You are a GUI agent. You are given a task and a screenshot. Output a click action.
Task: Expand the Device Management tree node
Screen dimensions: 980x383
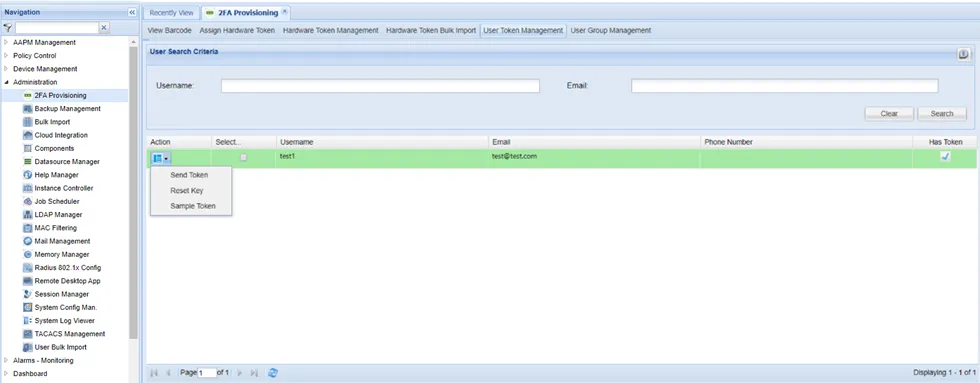click(x=6, y=69)
